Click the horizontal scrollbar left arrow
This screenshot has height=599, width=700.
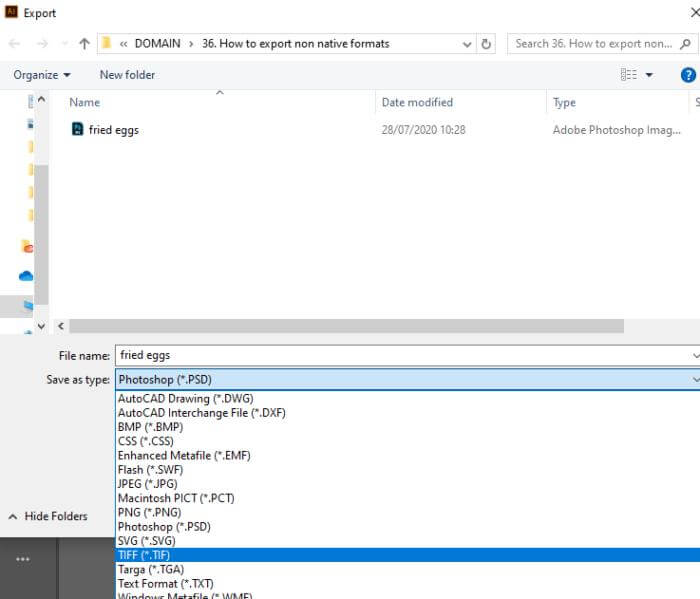(x=61, y=326)
